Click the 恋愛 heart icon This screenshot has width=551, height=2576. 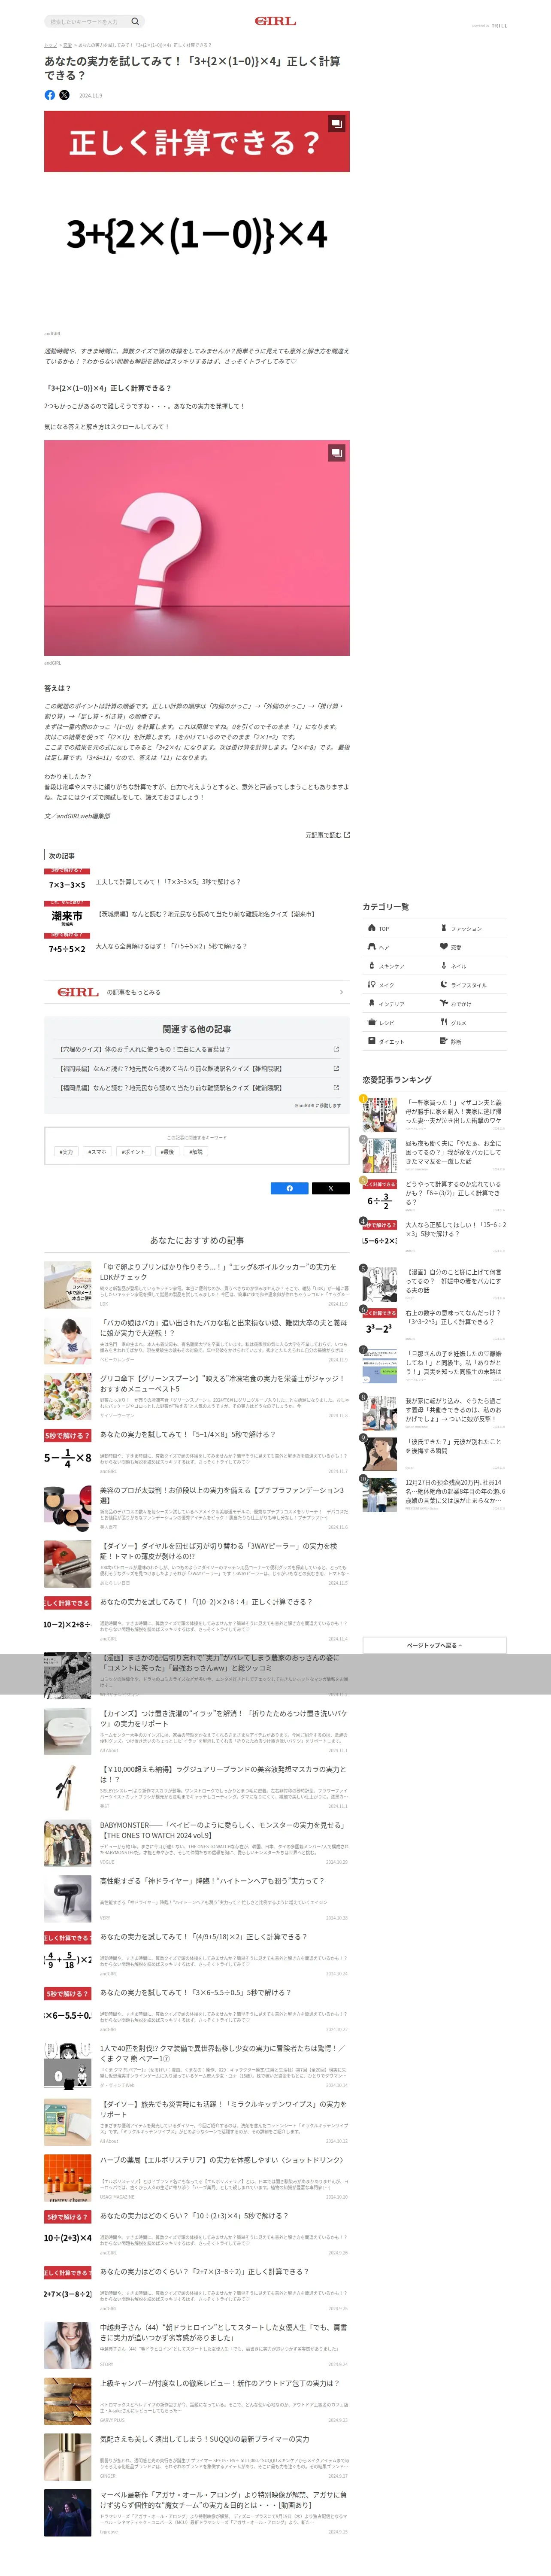[x=444, y=947]
